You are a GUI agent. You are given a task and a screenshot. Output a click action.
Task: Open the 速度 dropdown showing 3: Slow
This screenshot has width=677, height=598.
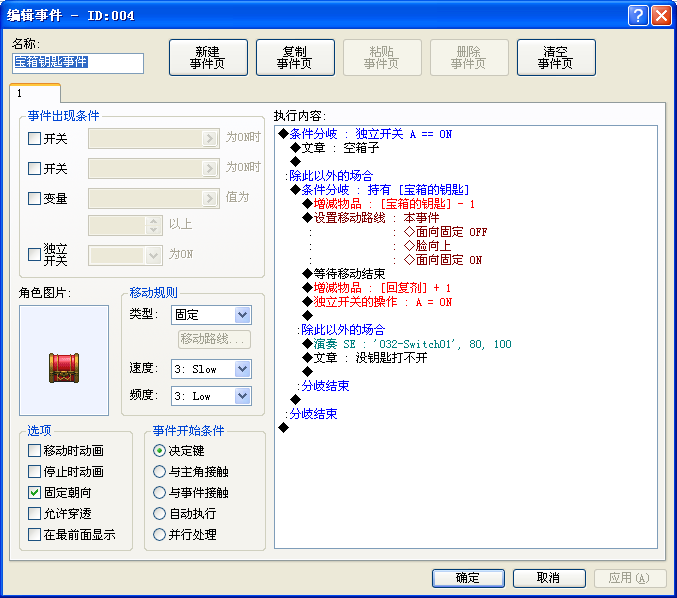pyautogui.click(x=212, y=369)
